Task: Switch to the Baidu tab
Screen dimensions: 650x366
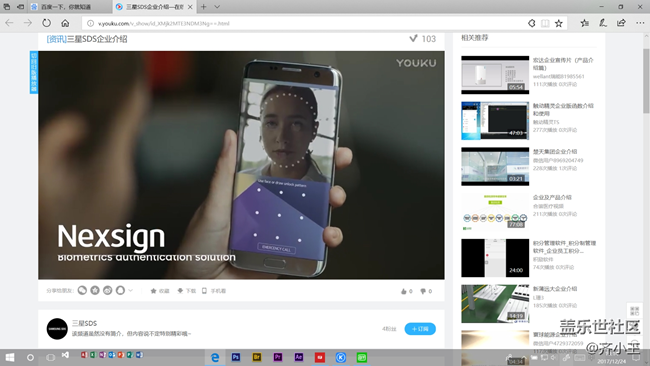Action: pos(69,7)
